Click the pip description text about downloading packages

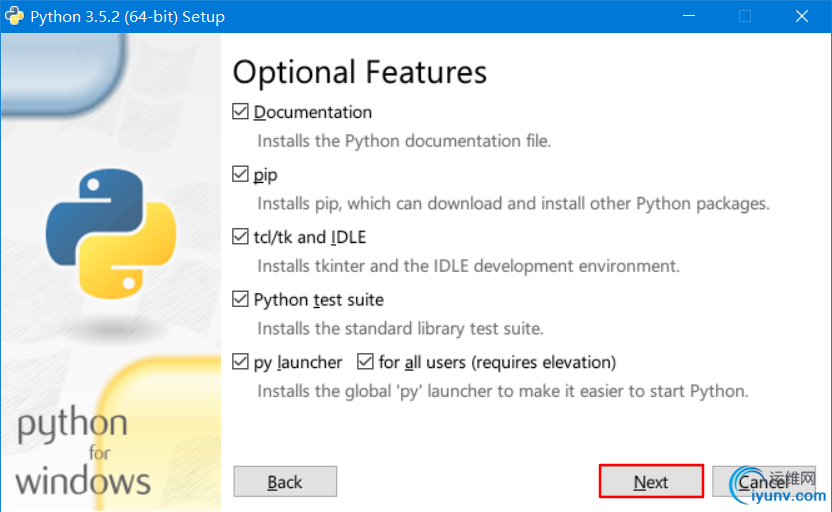coord(514,204)
